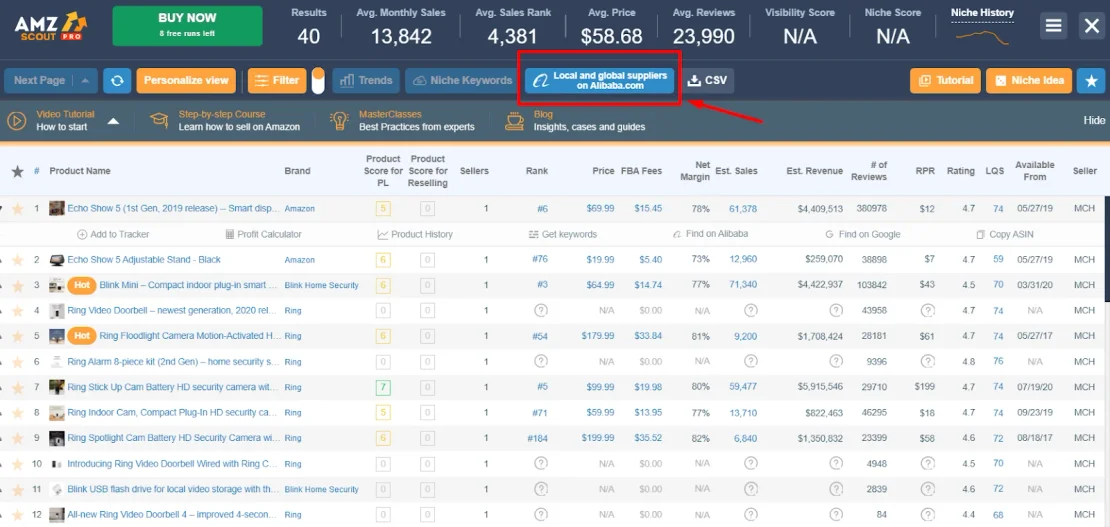Open the Next Page dropdown arrow
This screenshot has height=527, width=1110.
click(85, 81)
